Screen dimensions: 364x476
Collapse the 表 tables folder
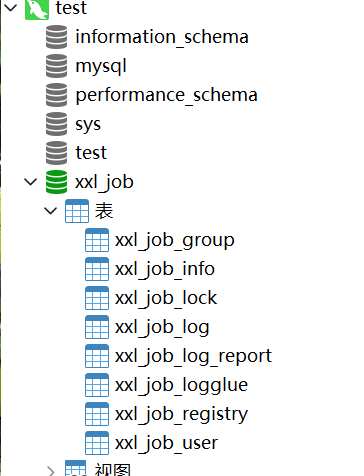coord(50,211)
